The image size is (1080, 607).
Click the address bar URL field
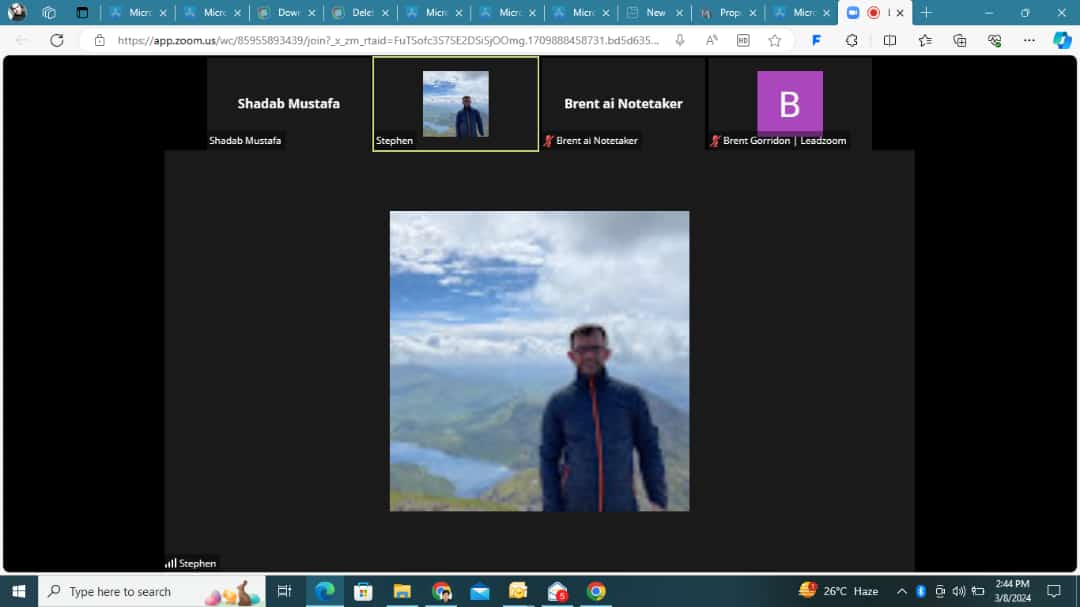click(x=388, y=41)
